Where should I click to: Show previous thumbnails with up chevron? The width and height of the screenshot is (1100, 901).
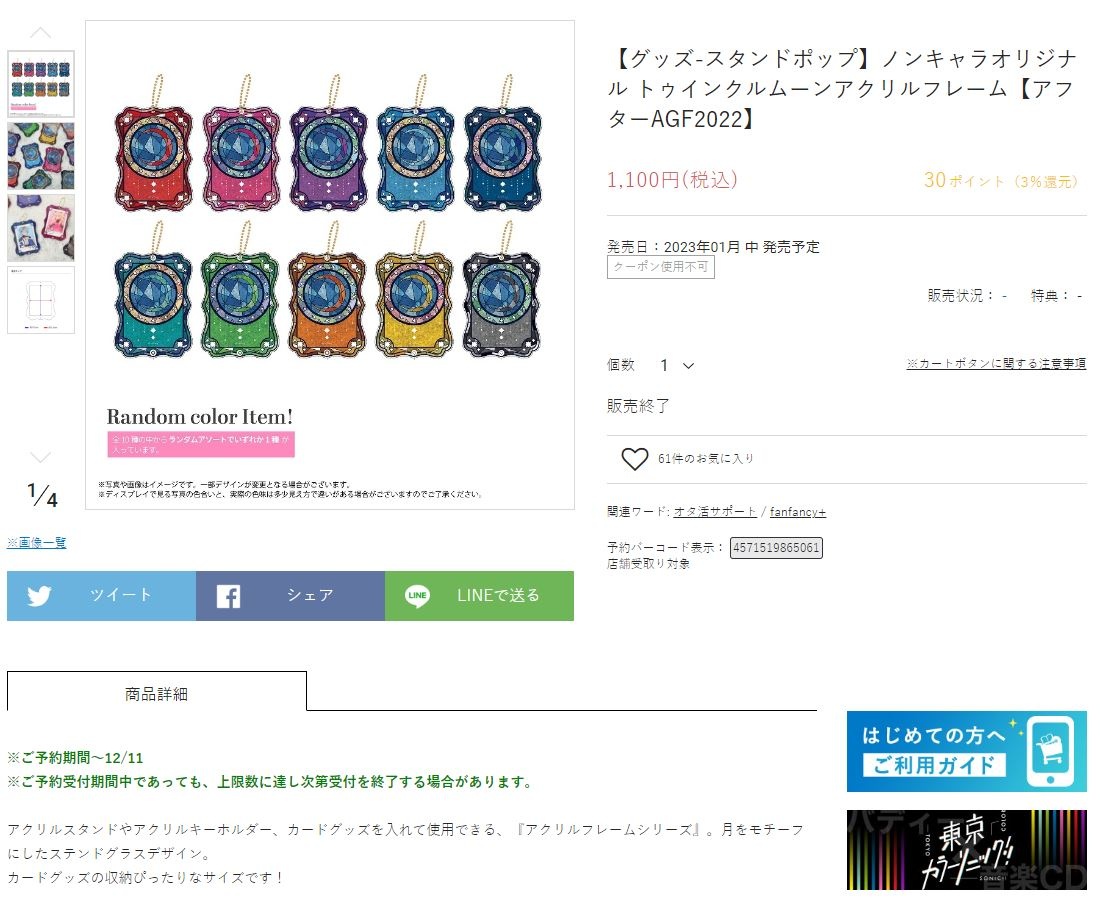(41, 32)
